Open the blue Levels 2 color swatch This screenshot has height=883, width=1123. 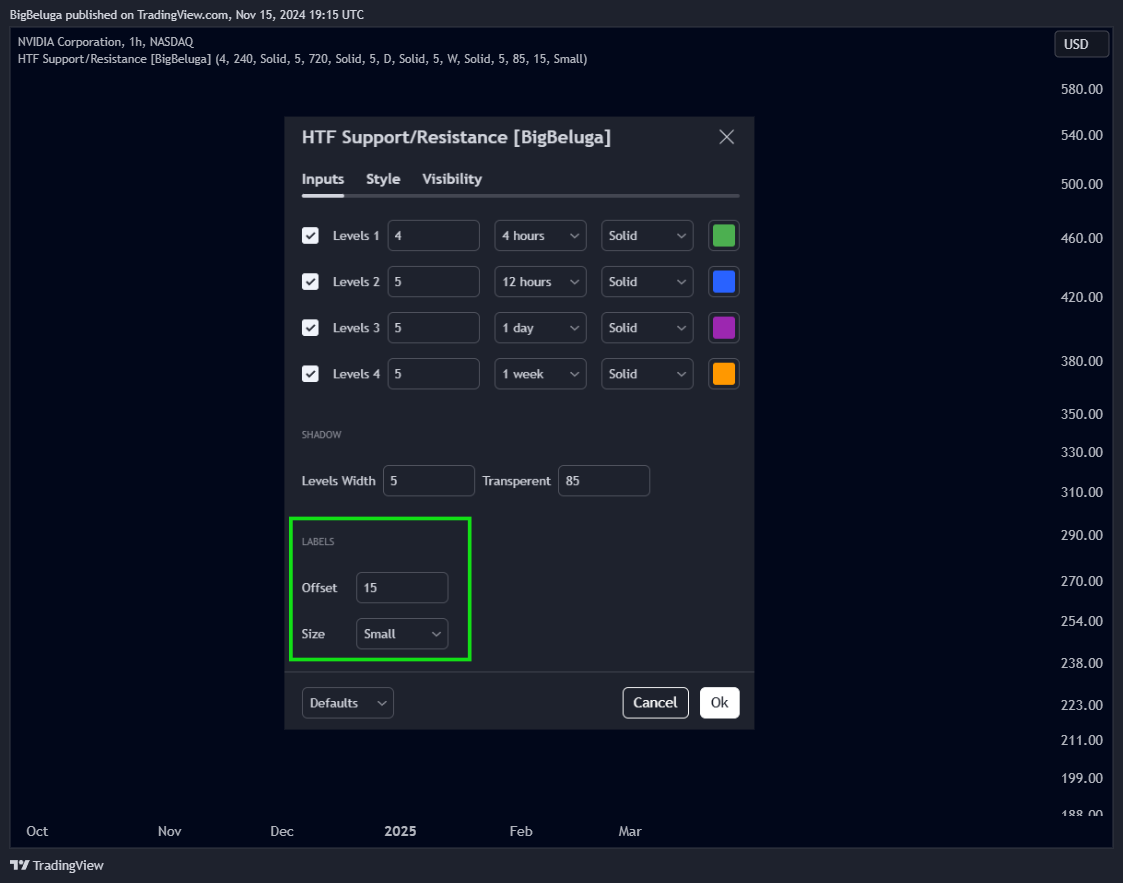pos(723,281)
